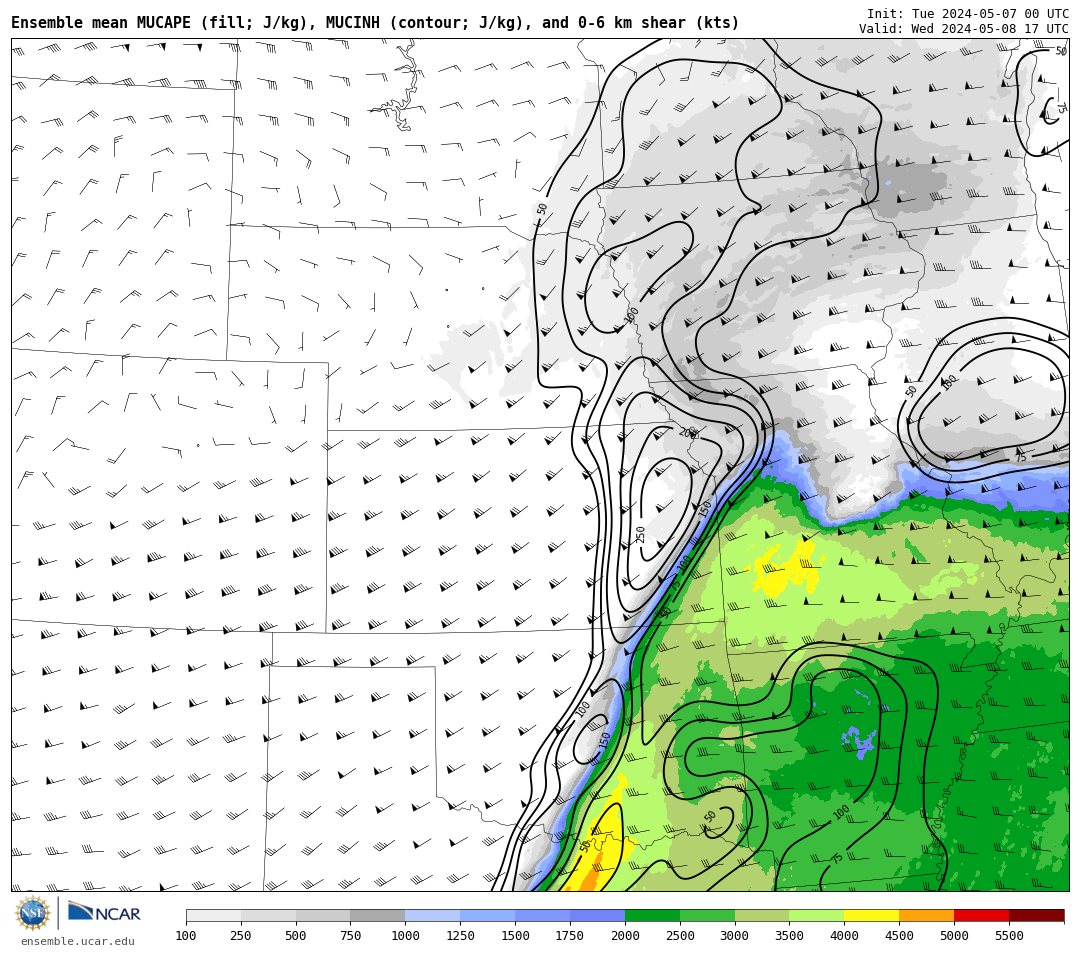Click the Valid time text
The height and width of the screenshot is (954, 1080).
(964, 29)
